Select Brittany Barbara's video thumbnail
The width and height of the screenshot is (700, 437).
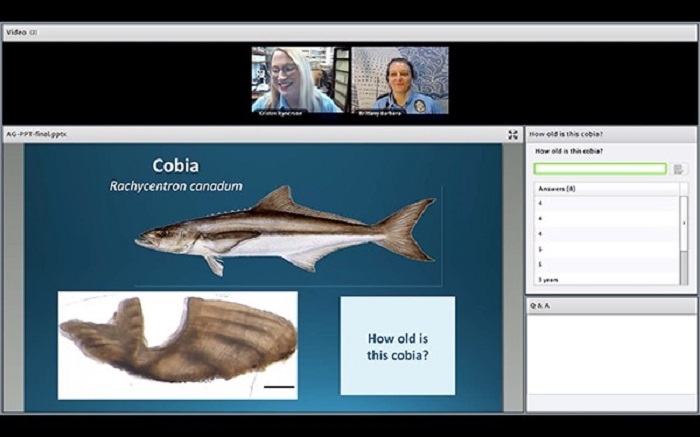pos(399,79)
